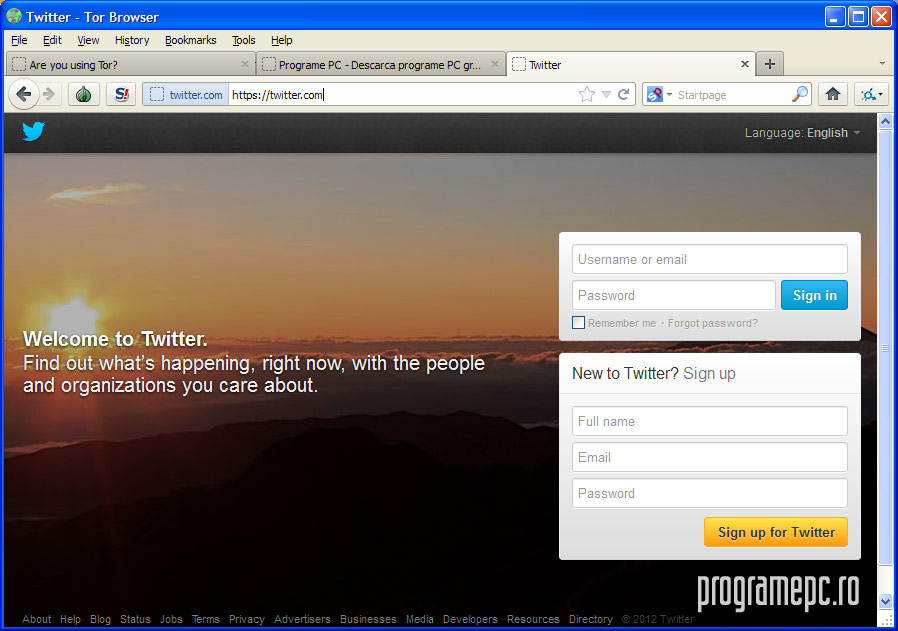This screenshot has height=631, width=898.
Task: Open the Privacy footer link
Action: pyautogui.click(x=247, y=619)
